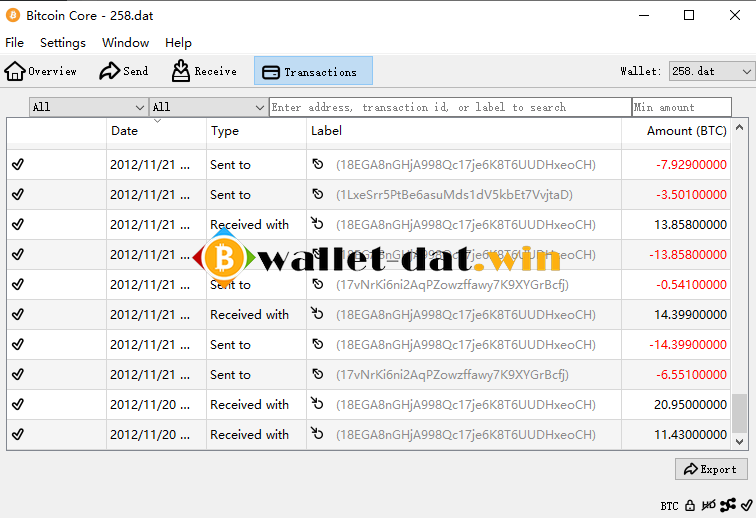Click the confirmed checkmark on the -13.85800000 row

(x=18, y=254)
